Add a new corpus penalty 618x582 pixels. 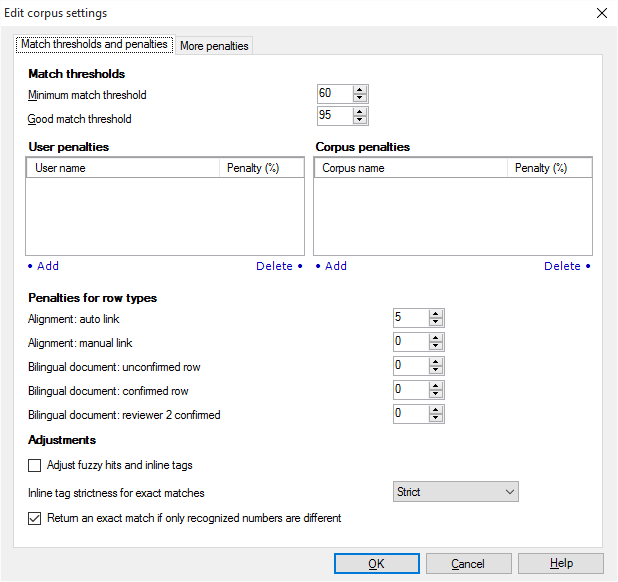pos(331,266)
